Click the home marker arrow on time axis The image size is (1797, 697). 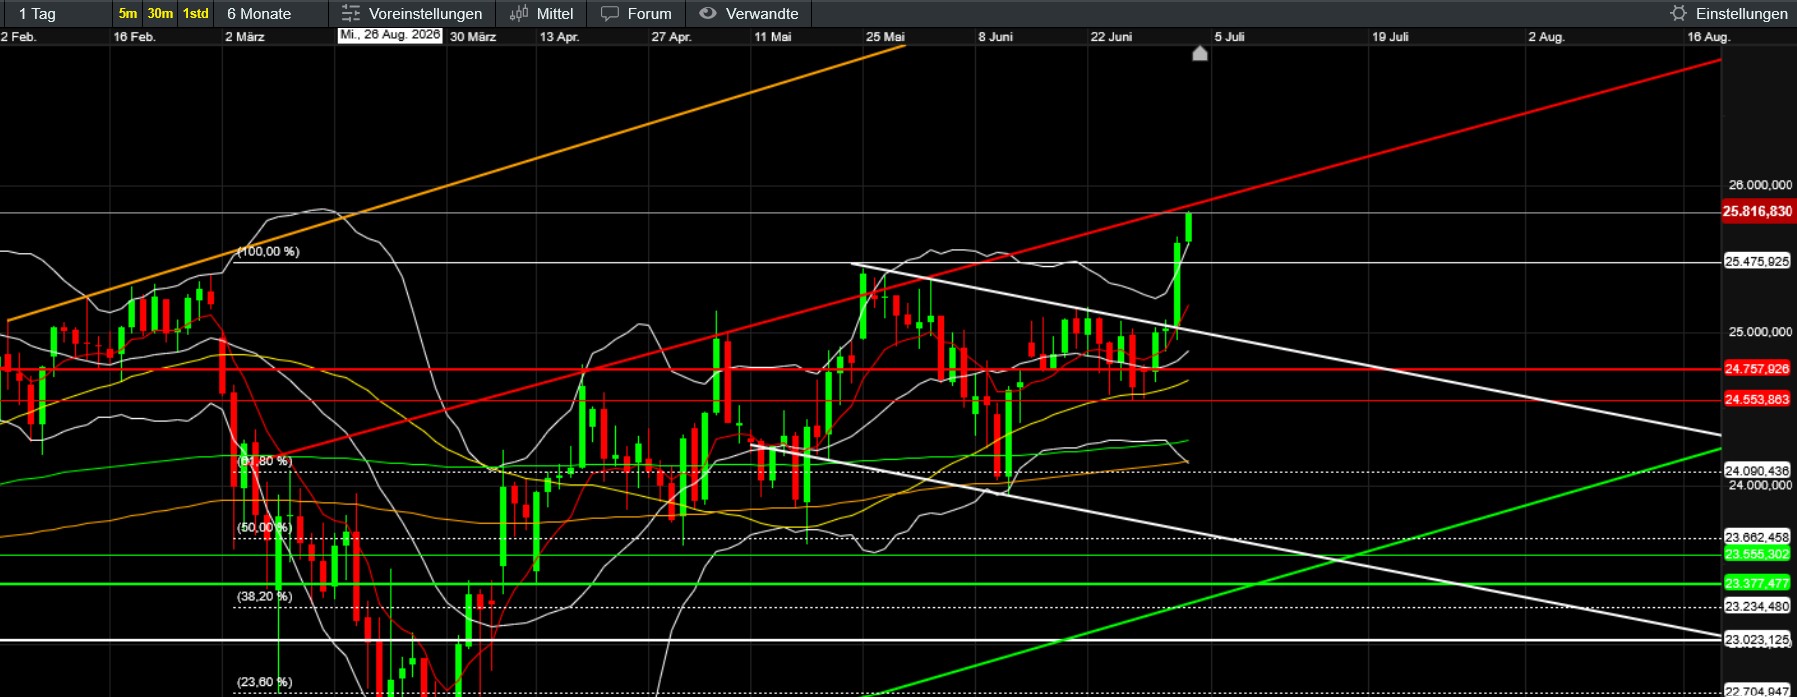[x=1200, y=53]
